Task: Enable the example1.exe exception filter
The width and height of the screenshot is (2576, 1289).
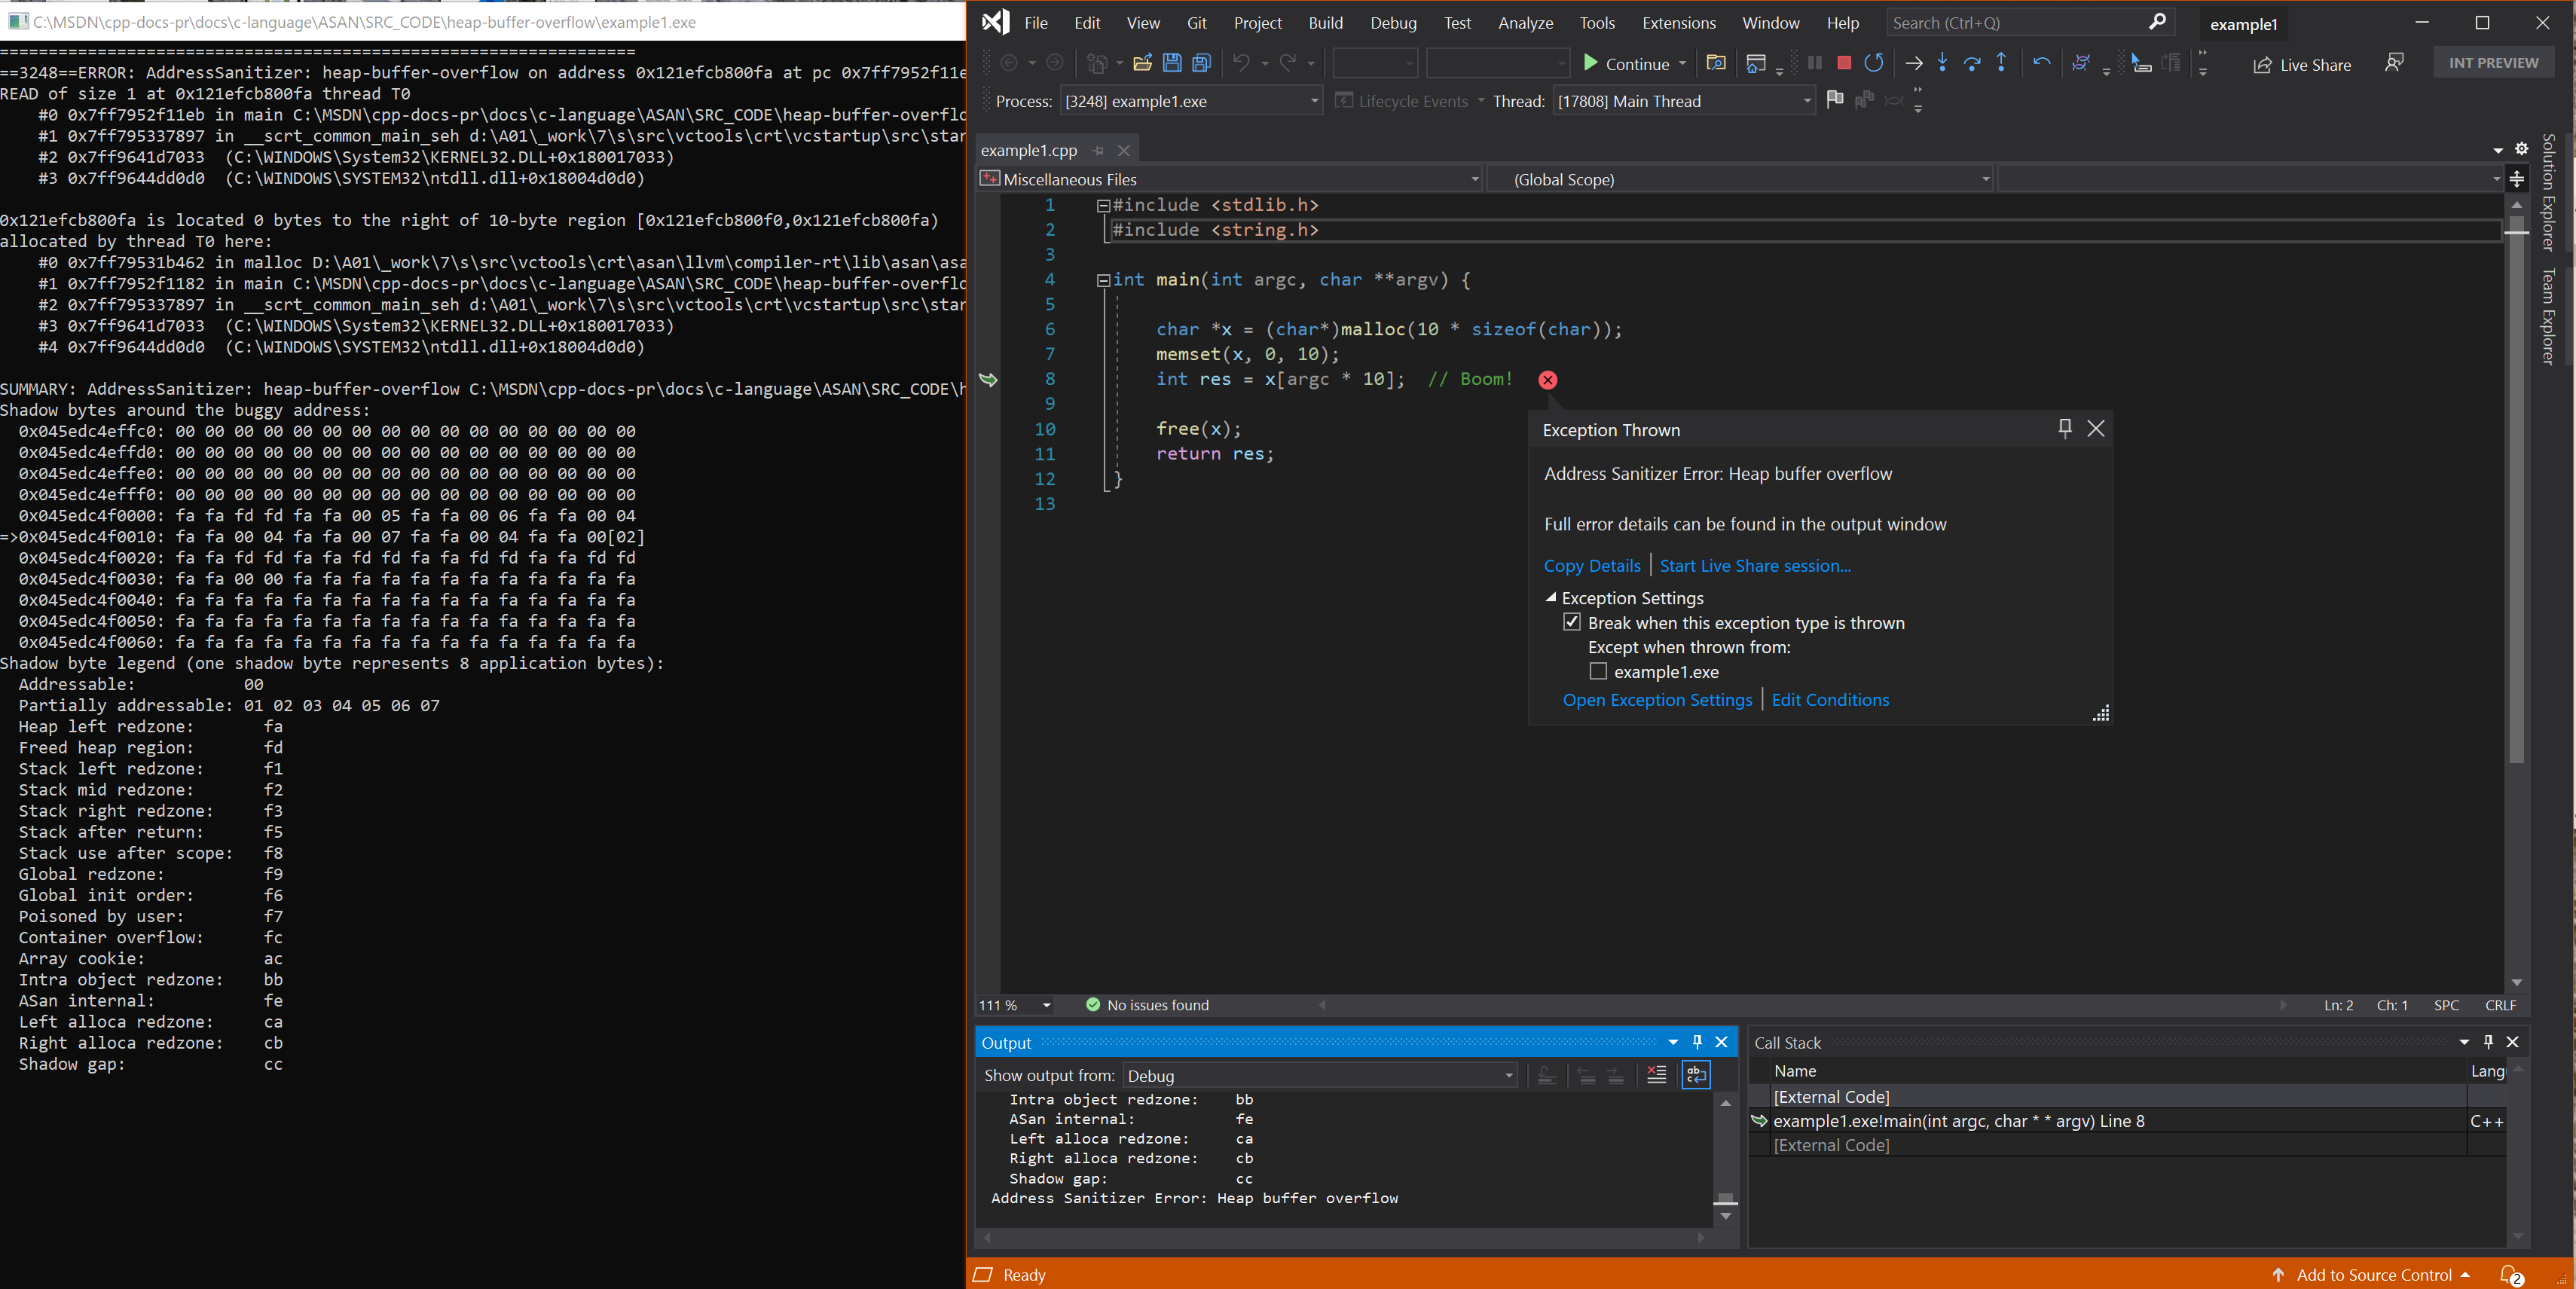Action: 1598,670
